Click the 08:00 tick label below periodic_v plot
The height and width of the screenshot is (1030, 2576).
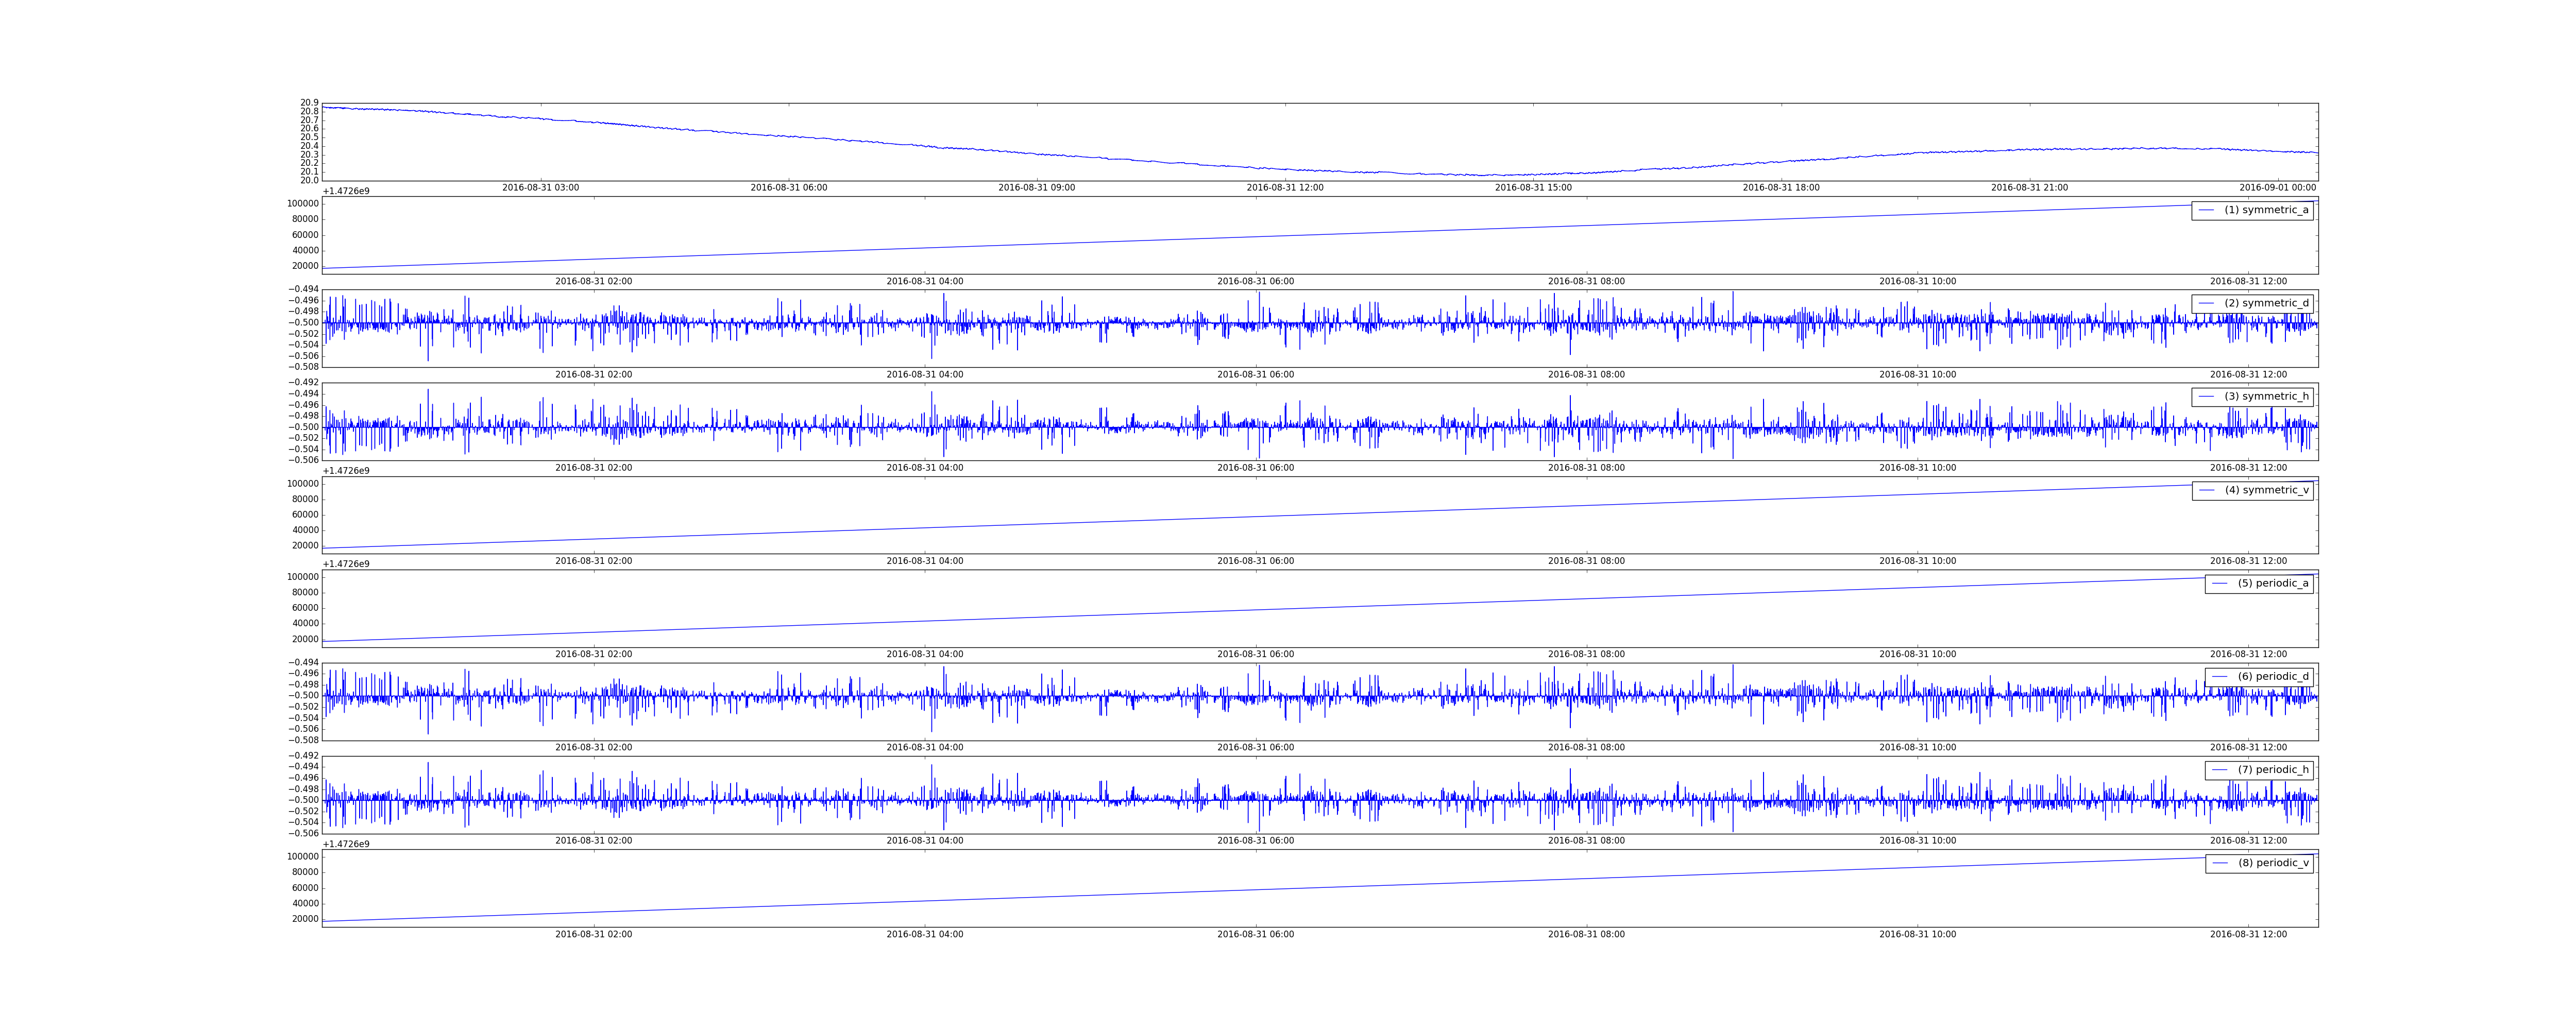point(1586,934)
